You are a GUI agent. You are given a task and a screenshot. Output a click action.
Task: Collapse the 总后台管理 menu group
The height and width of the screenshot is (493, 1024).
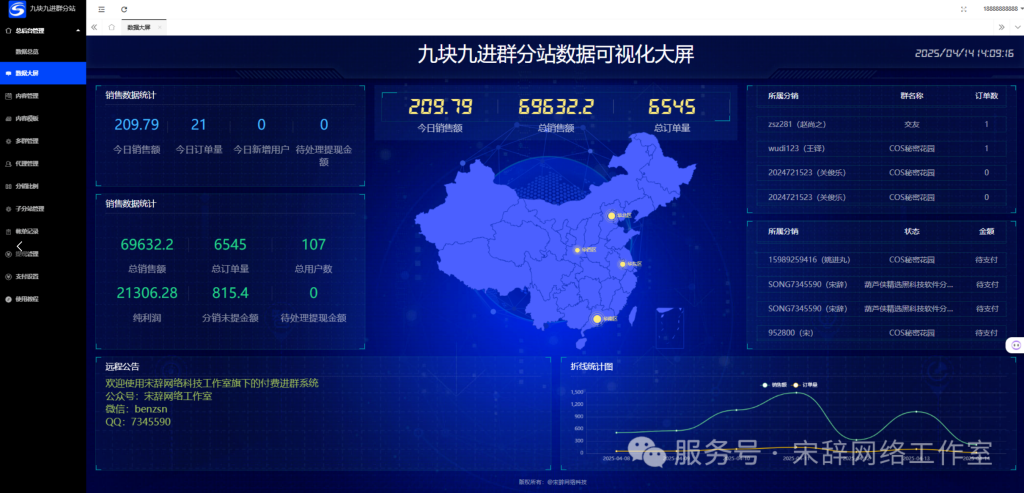pos(43,30)
